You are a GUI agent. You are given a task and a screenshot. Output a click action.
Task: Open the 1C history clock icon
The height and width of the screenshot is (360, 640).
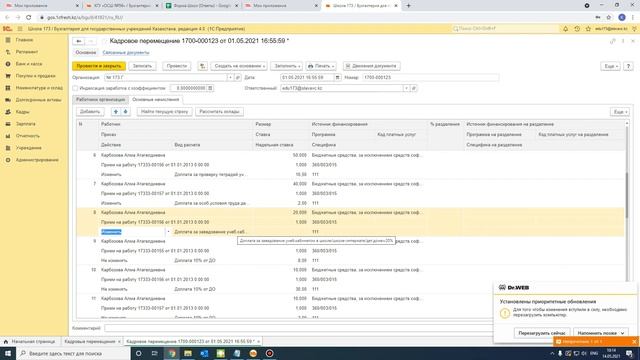pos(577,29)
